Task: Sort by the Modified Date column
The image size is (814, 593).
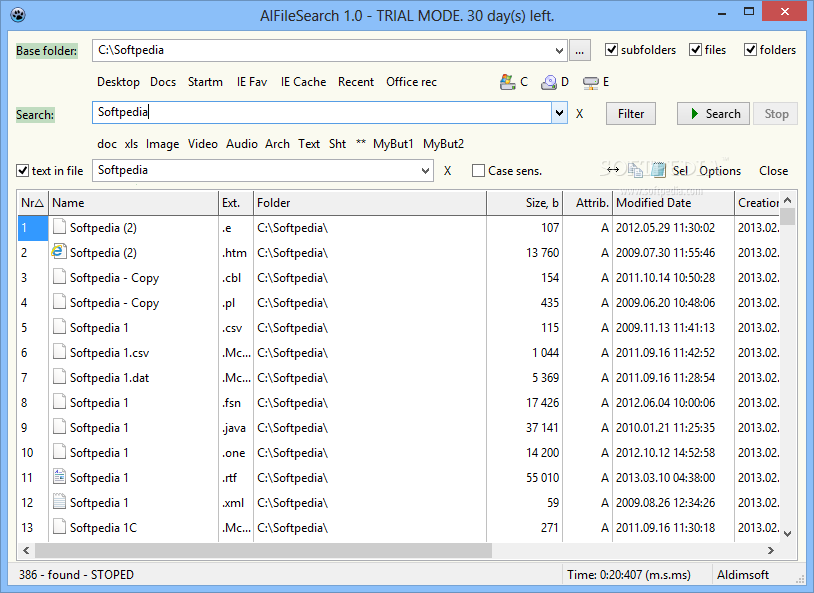Action: click(x=673, y=203)
